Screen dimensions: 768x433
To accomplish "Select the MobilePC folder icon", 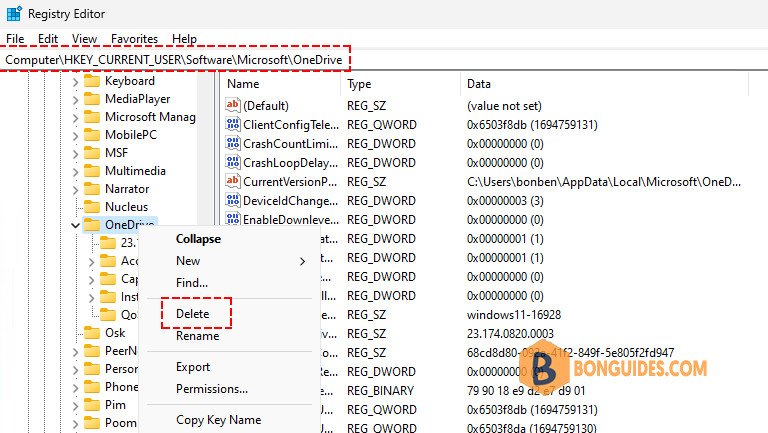I will (92, 135).
